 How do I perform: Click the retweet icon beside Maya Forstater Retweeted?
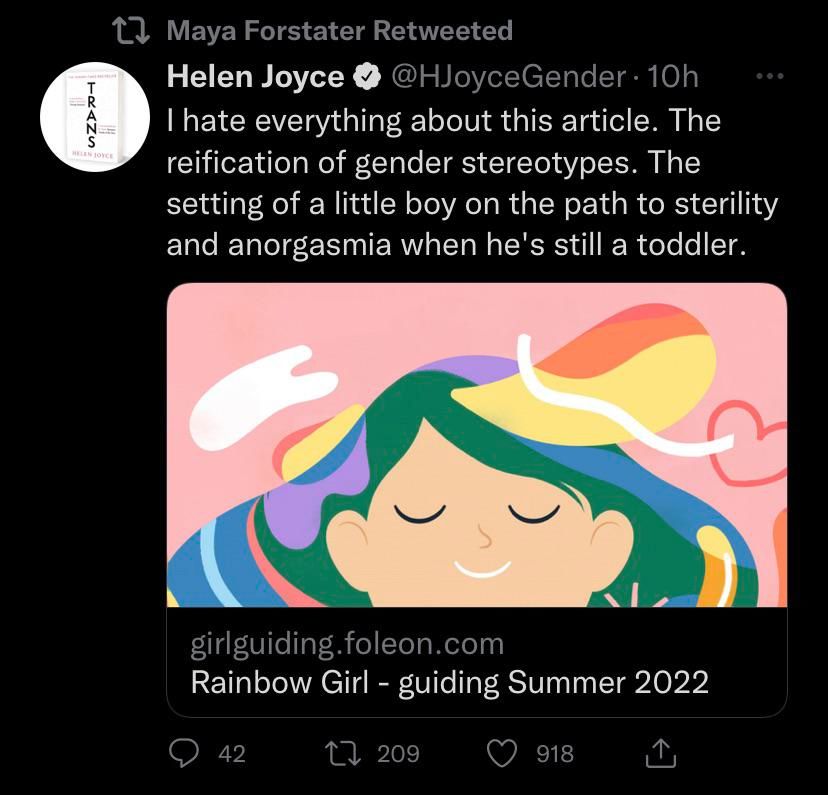[x=131, y=31]
